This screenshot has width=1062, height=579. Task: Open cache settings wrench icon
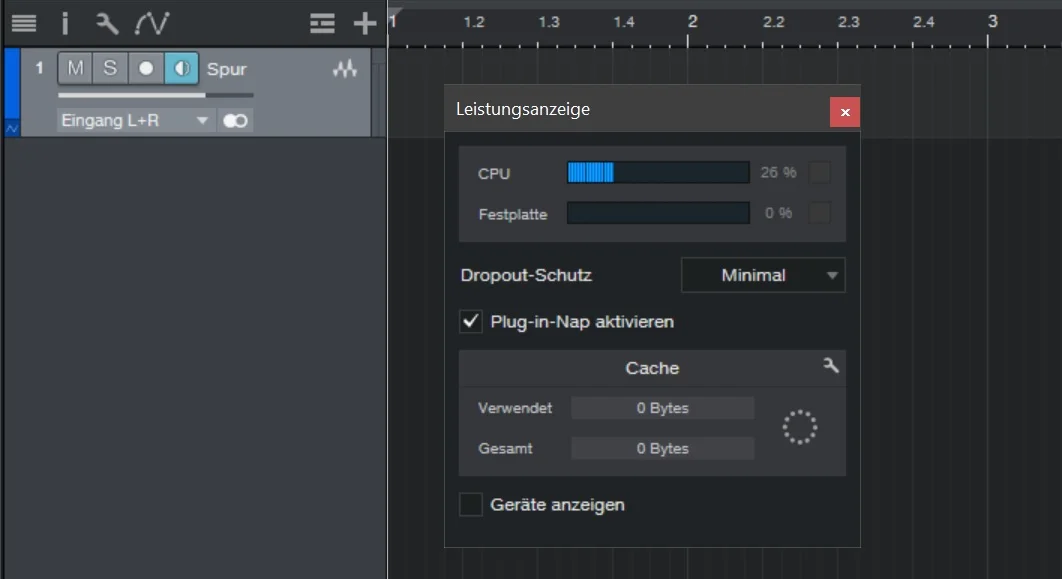click(x=831, y=366)
